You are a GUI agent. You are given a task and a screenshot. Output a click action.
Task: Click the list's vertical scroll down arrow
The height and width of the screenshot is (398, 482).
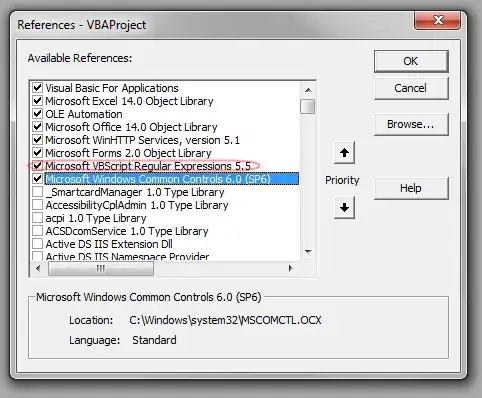click(x=308, y=252)
